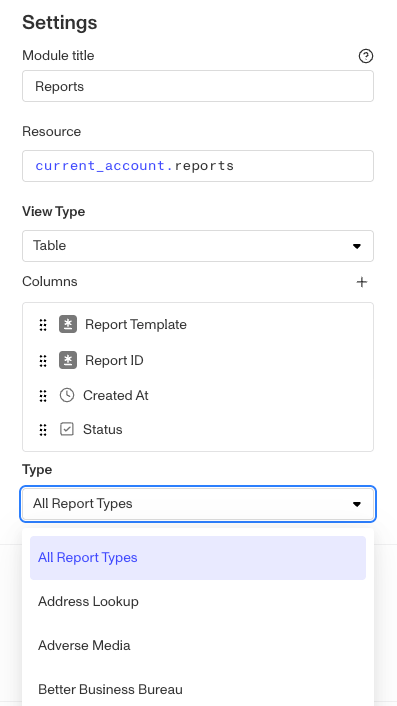Click the Columns label

tap(50, 282)
